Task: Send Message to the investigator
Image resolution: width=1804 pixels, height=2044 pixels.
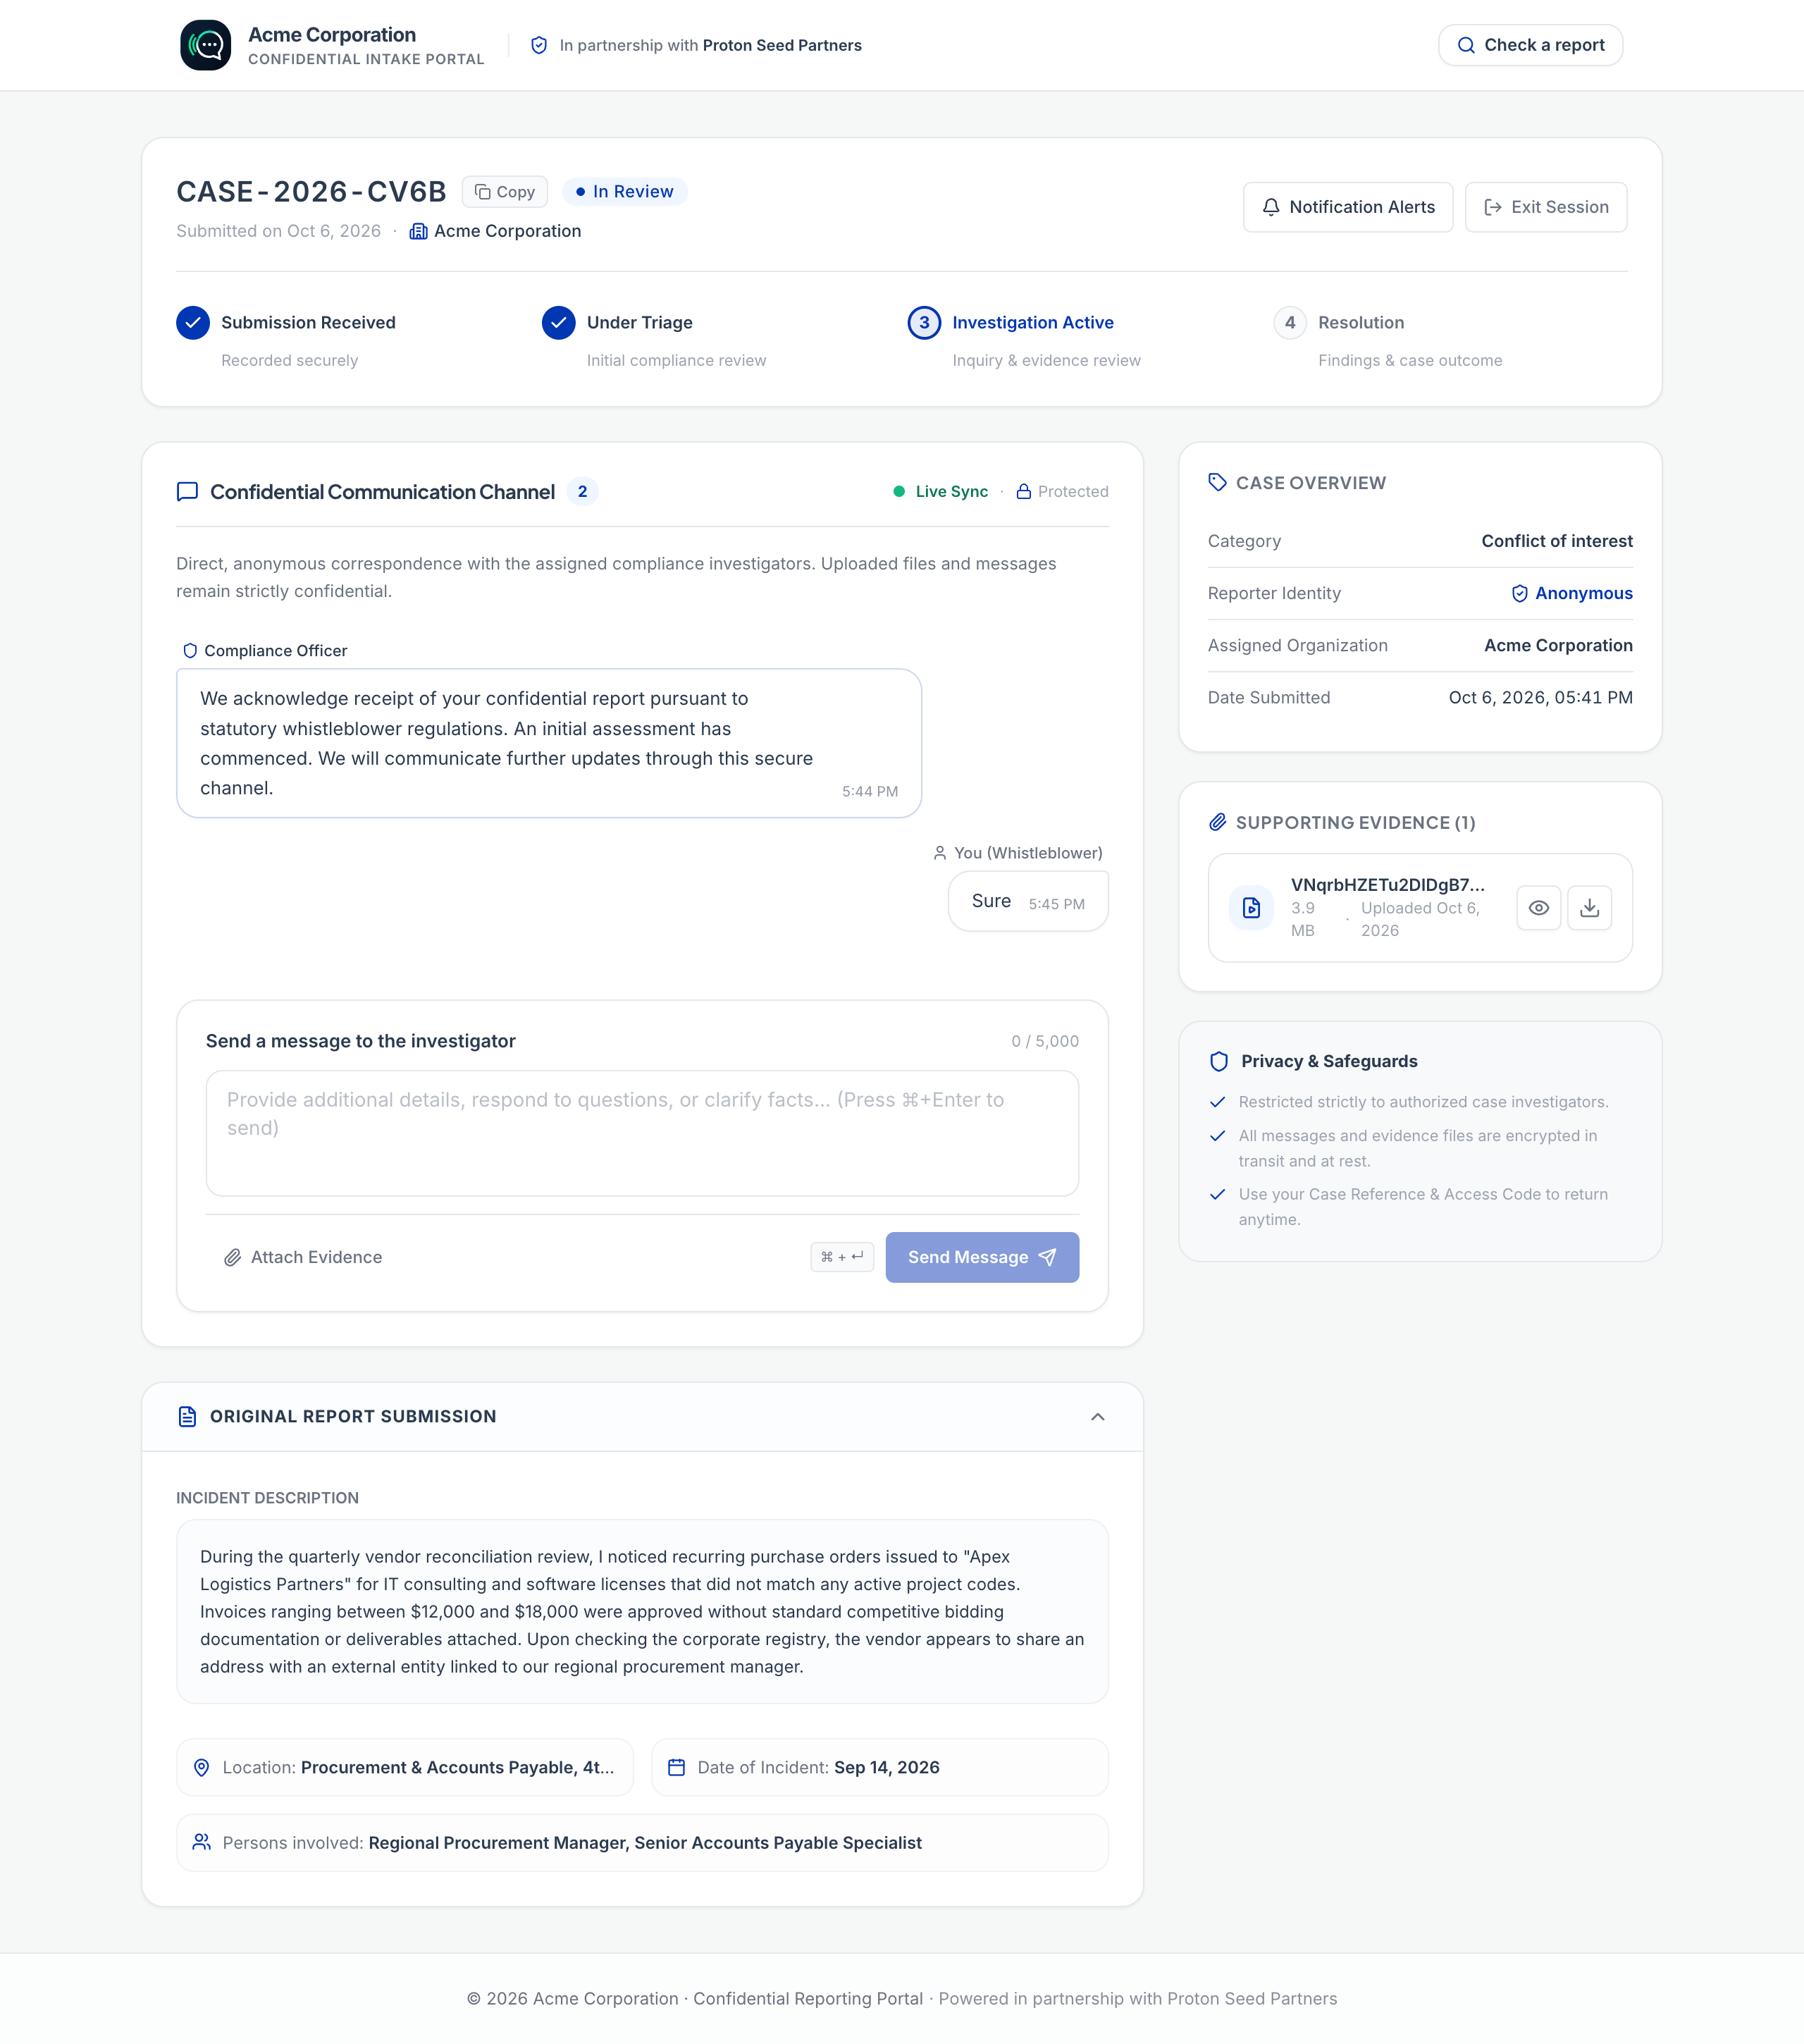Action: point(982,1257)
